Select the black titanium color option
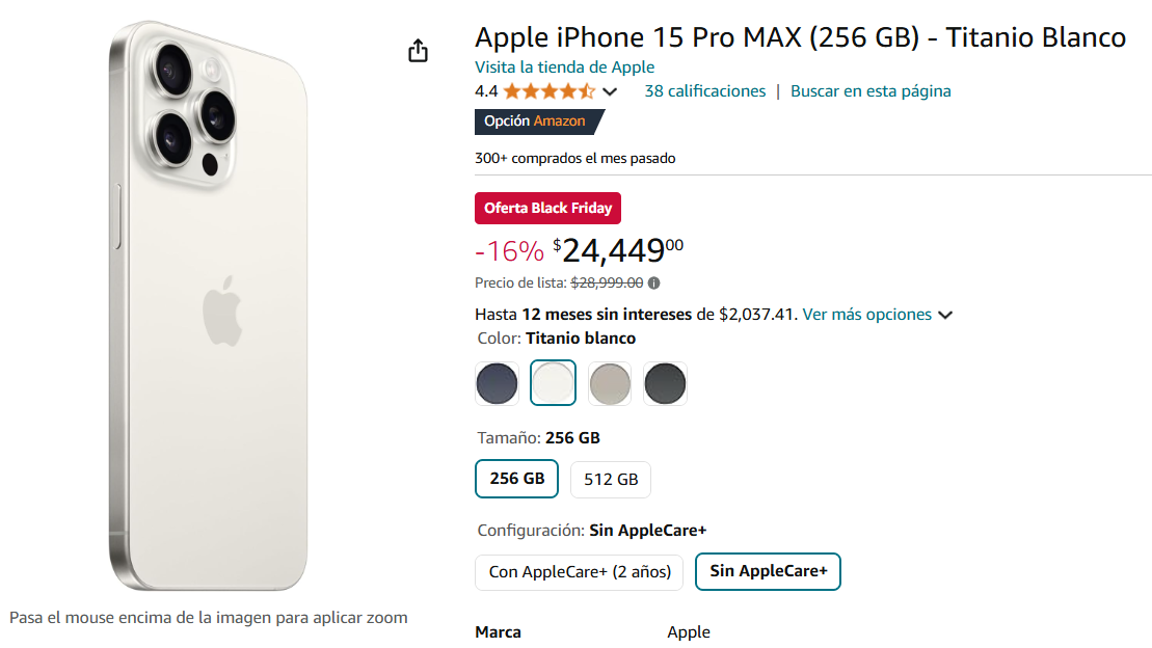This screenshot has height=648, width=1152. click(x=665, y=383)
